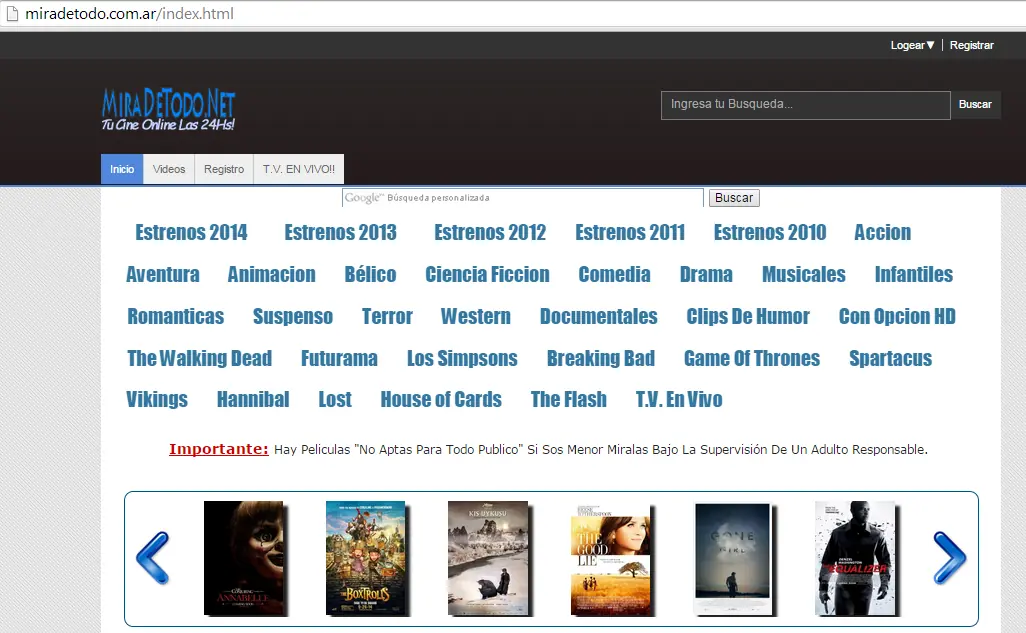Click the next arrow in the movie carousel
The width and height of the screenshot is (1026, 633).
(x=949, y=558)
